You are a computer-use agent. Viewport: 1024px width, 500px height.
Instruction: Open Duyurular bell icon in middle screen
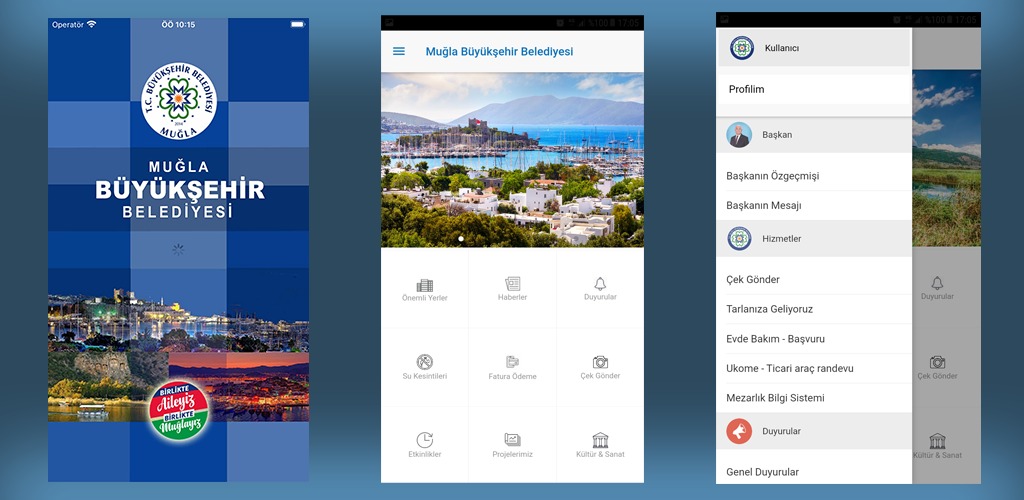coord(600,283)
